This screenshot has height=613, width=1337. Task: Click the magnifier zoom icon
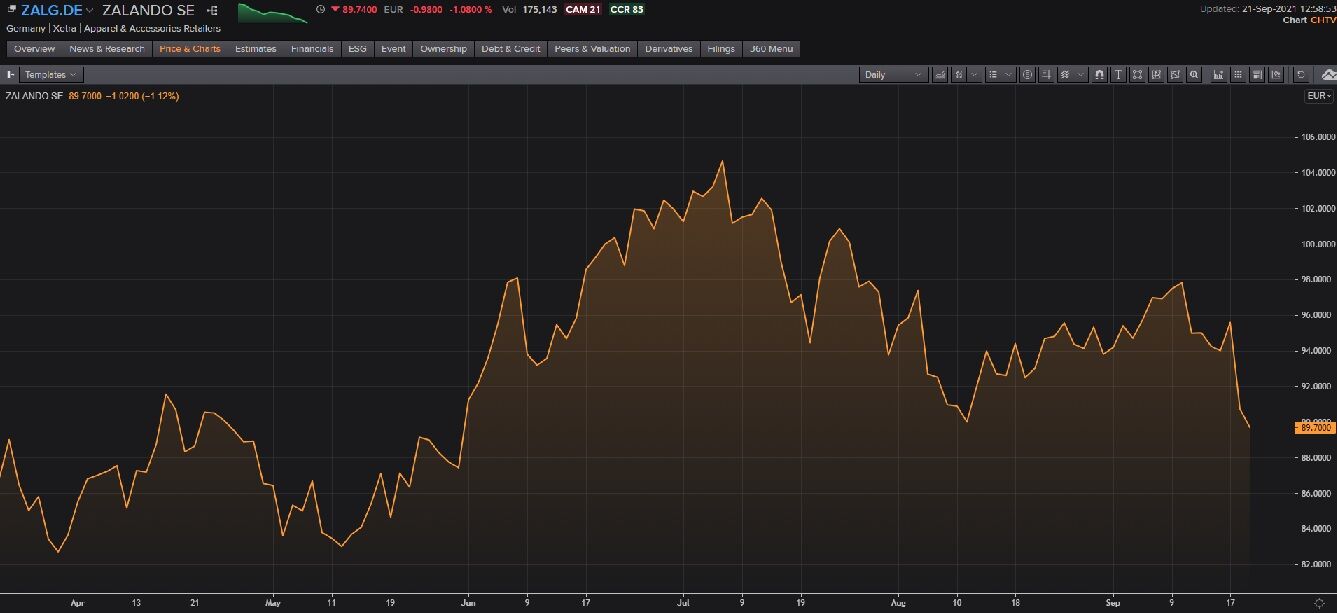(1194, 75)
